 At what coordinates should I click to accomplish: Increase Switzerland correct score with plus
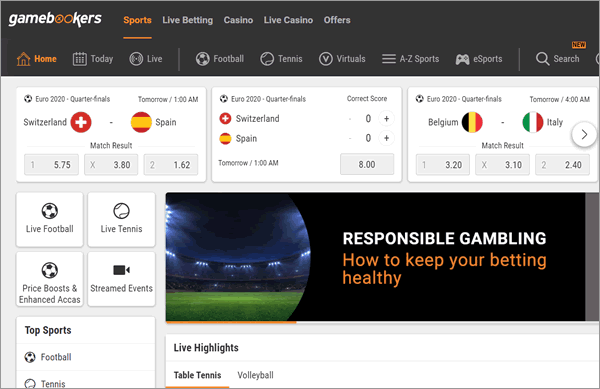tap(386, 119)
